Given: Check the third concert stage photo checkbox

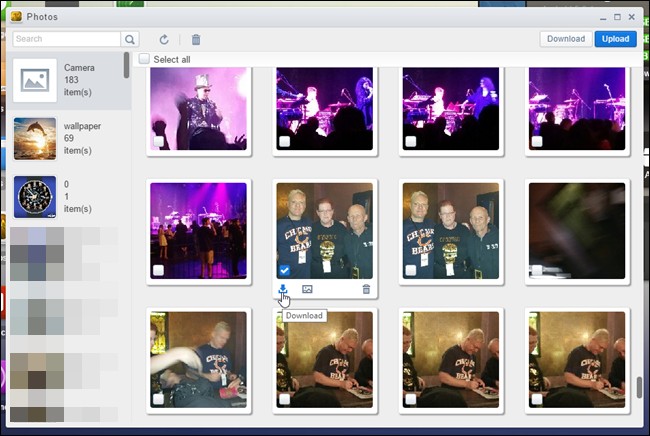Looking at the screenshot, I should (x=411, y=142).
